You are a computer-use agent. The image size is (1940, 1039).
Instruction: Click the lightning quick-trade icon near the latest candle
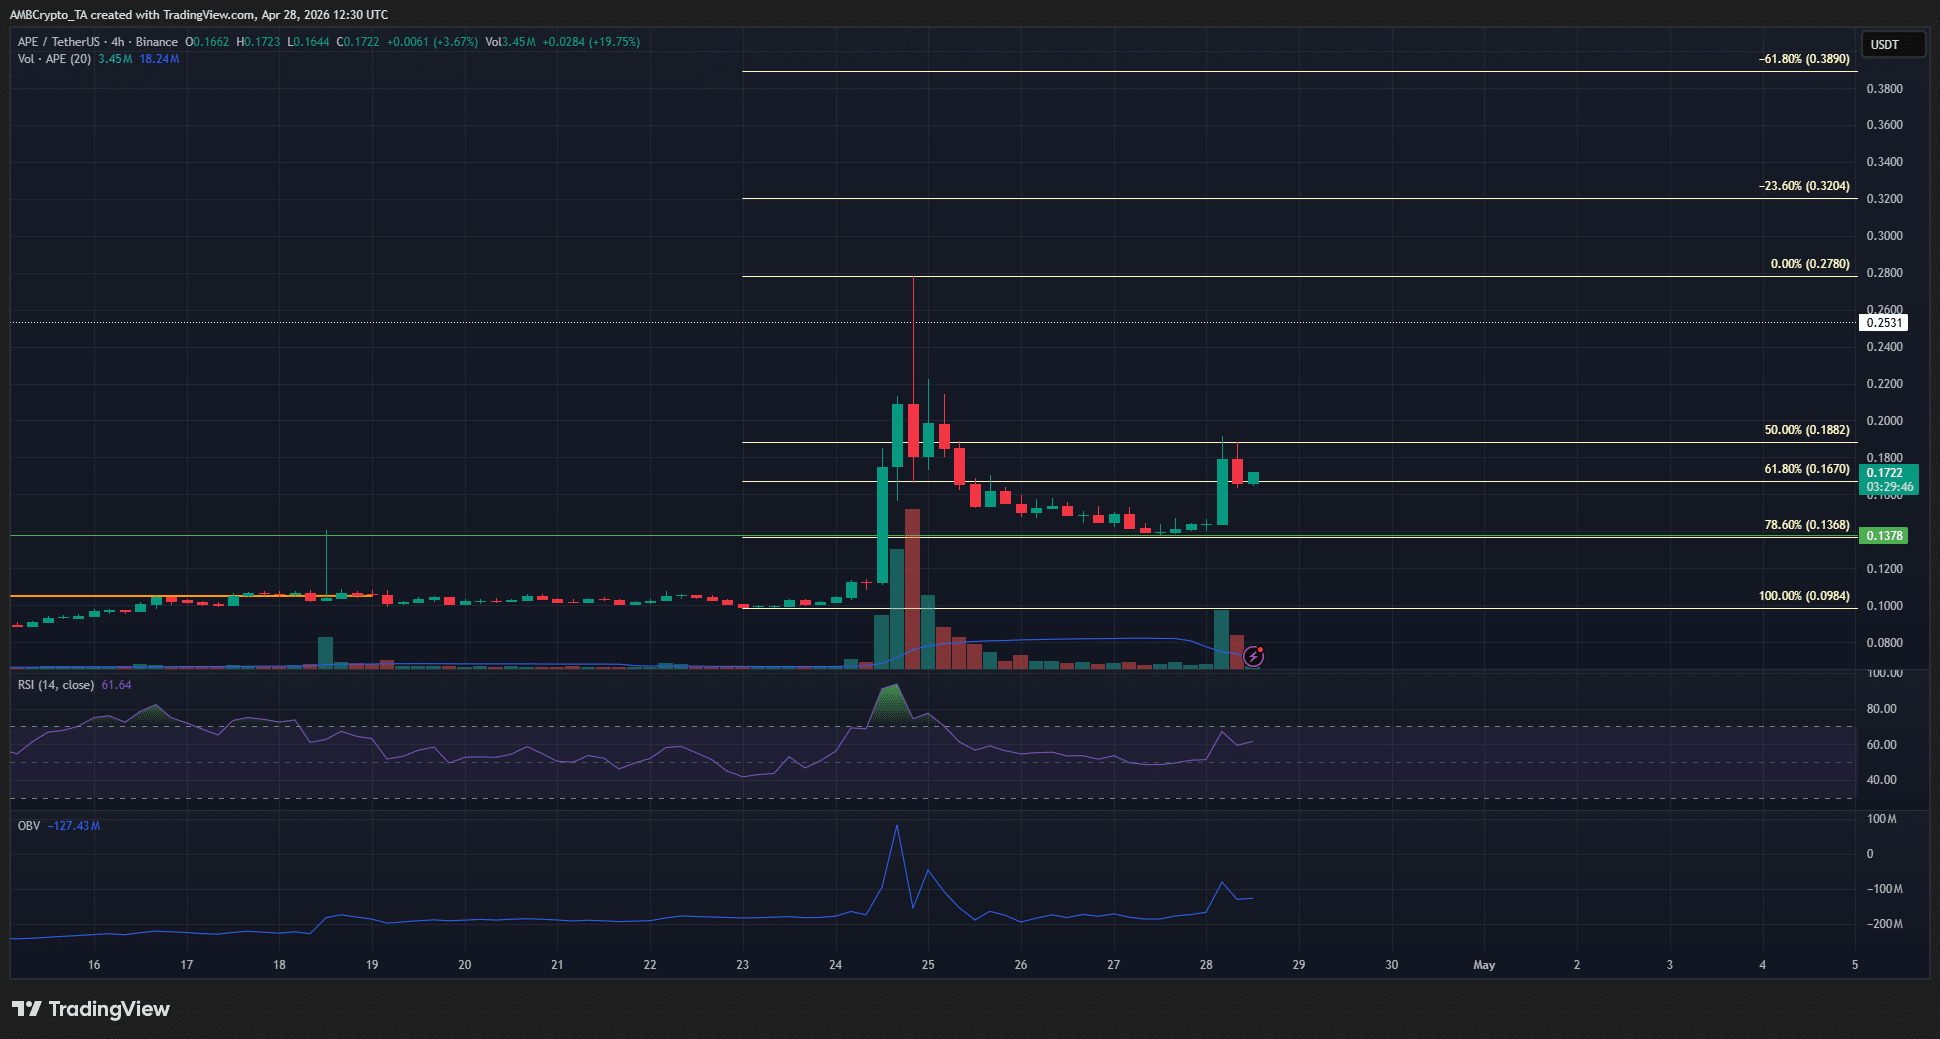point(1253,656)
